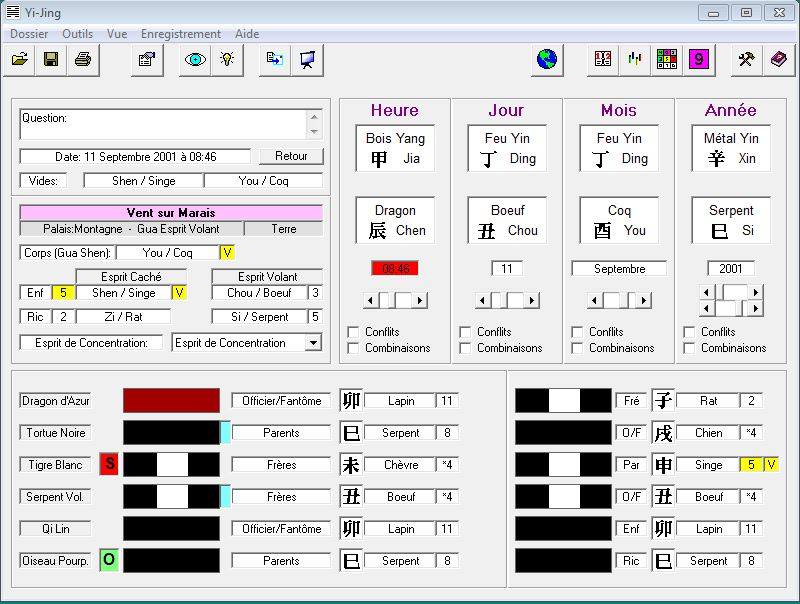The image size is (800, 604).
Task: Click the Serpent Vol. label
Action: click(56, 497)
